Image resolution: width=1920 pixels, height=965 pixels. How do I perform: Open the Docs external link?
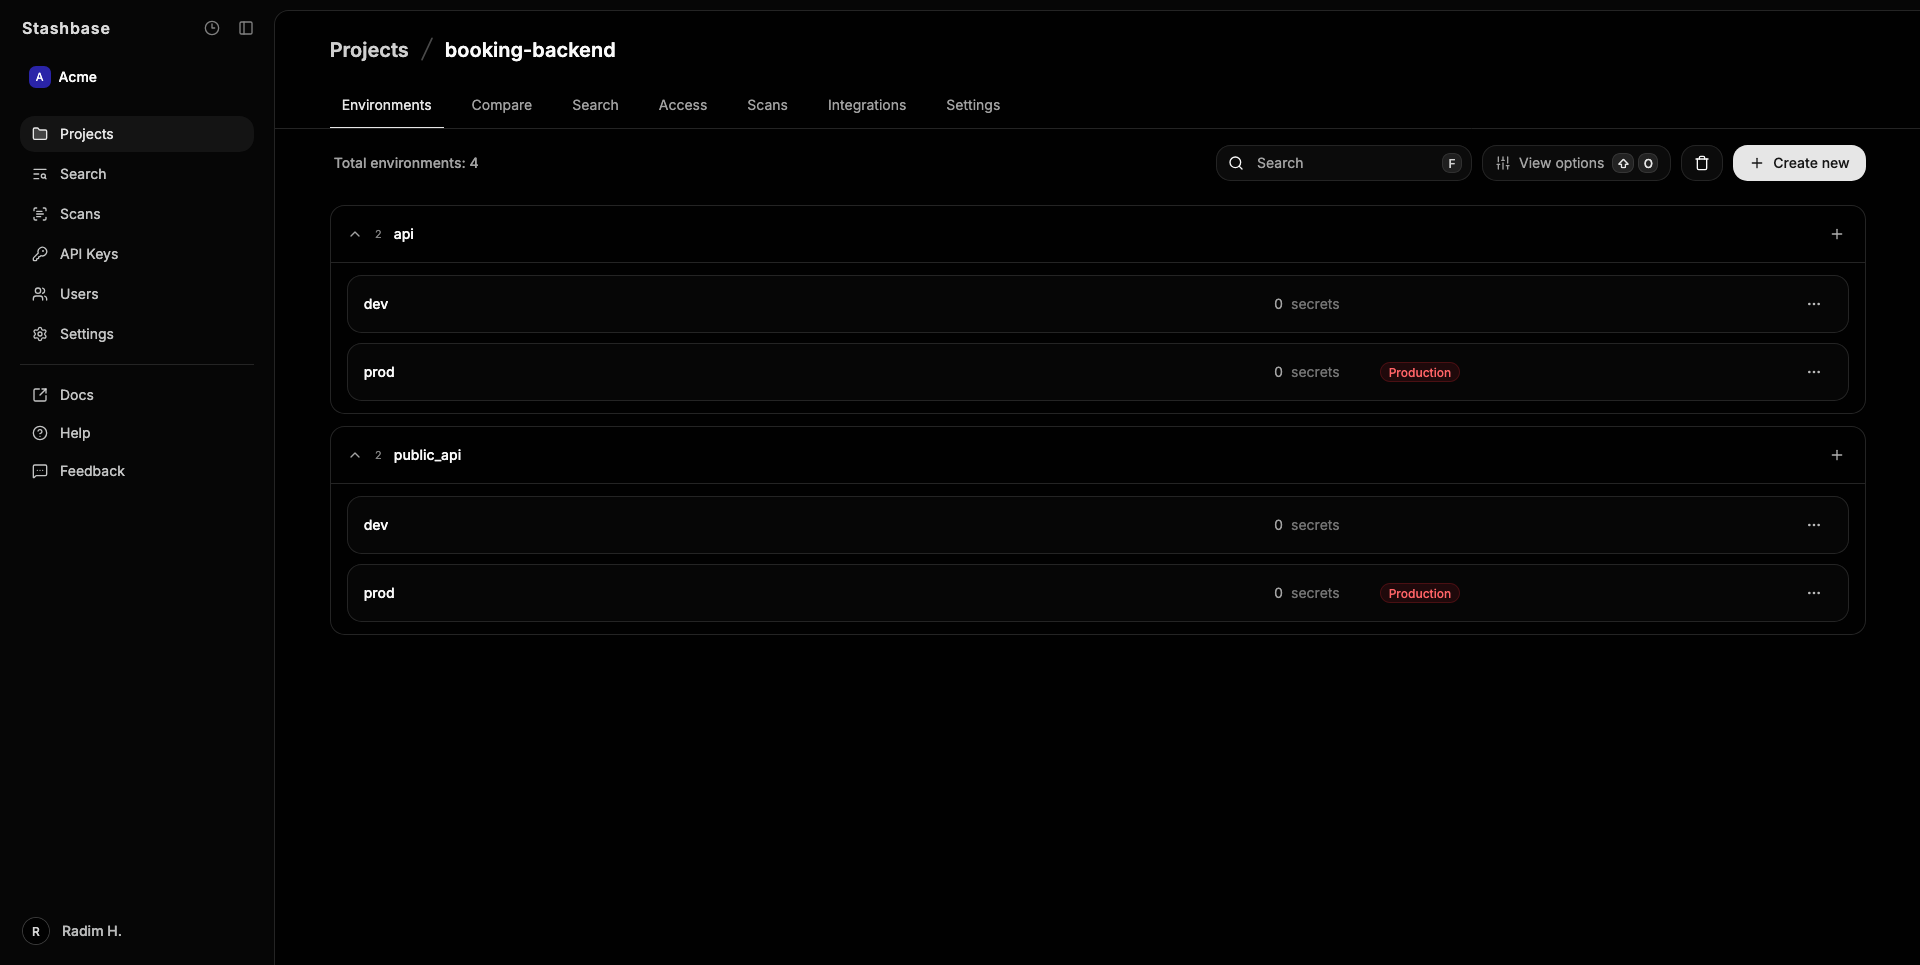click(x=137, y=395)
